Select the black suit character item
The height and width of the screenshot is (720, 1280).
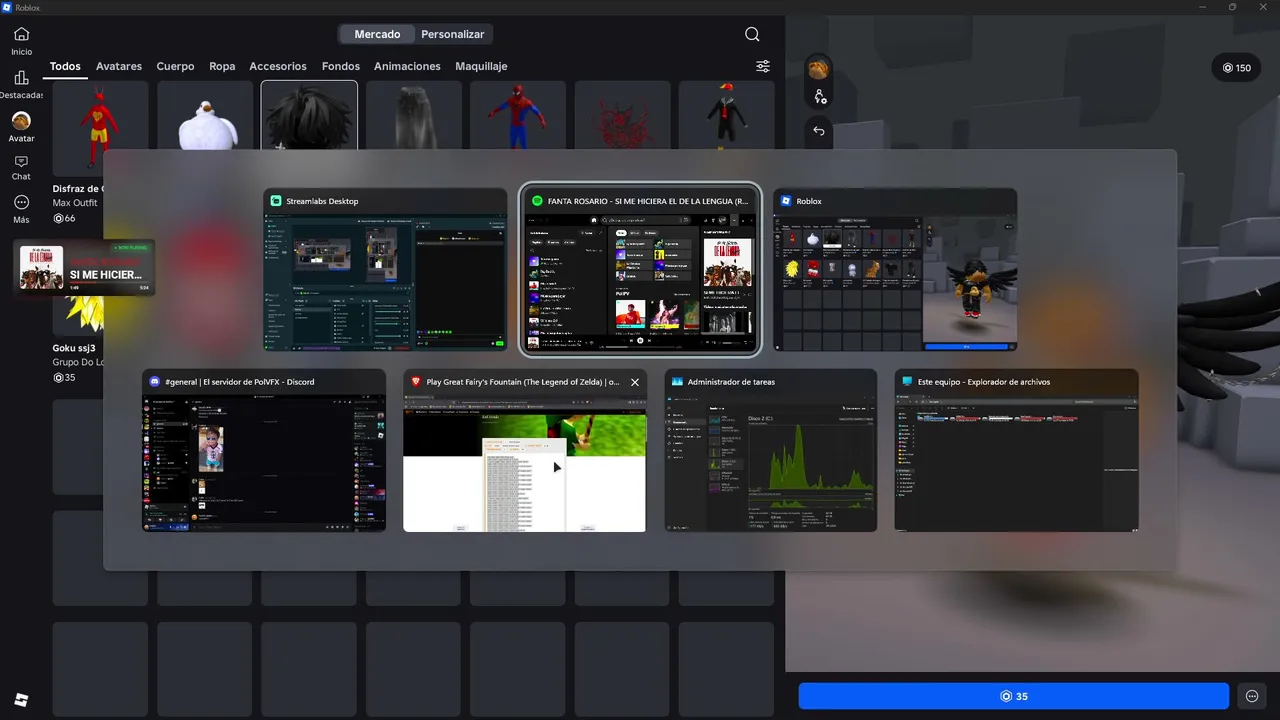click(x=726, y=115)
